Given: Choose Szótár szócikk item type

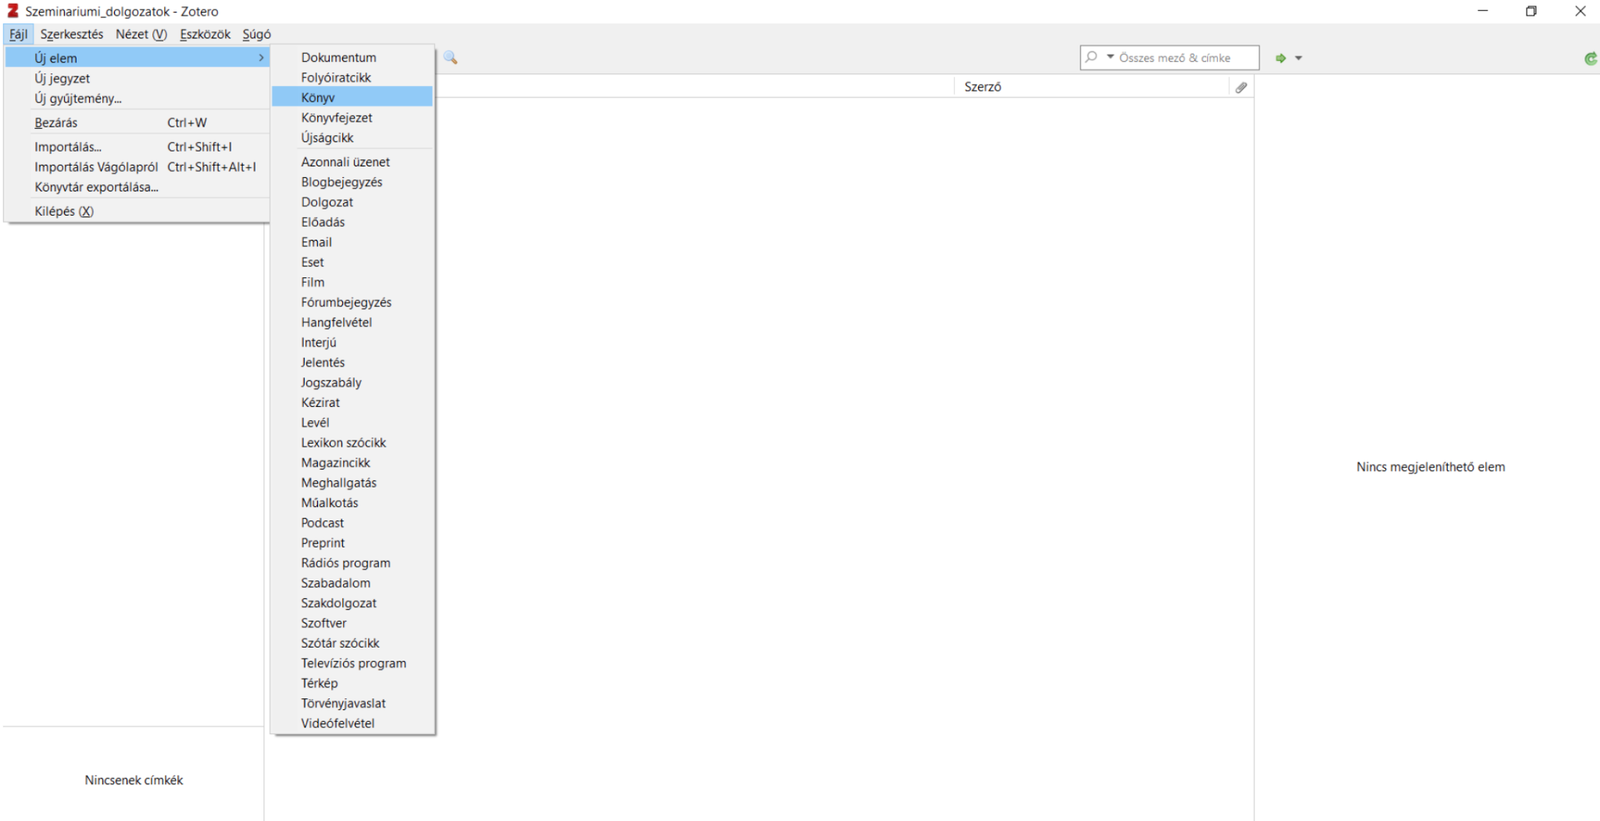Looking at the screenshot, I should click(352, 641).
